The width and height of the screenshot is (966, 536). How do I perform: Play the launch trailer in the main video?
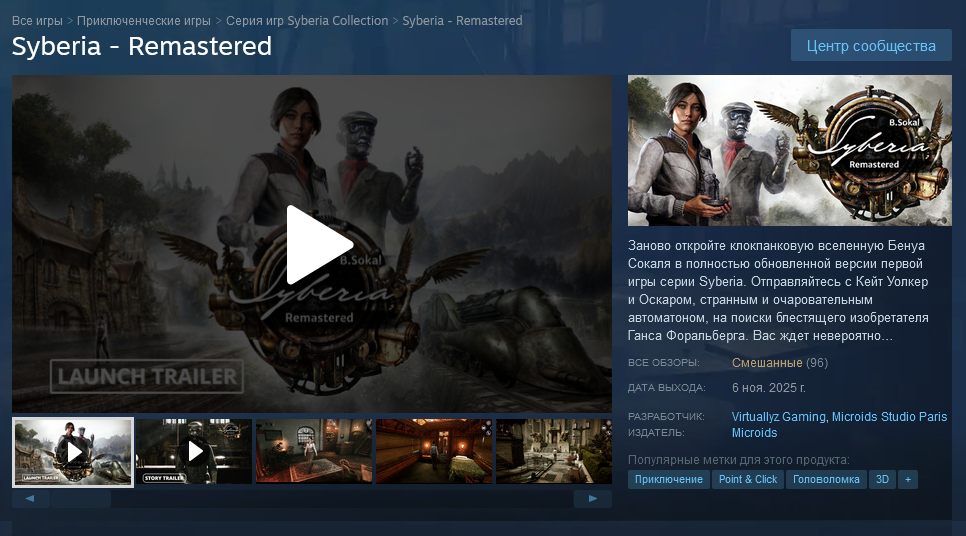(319, 245)
